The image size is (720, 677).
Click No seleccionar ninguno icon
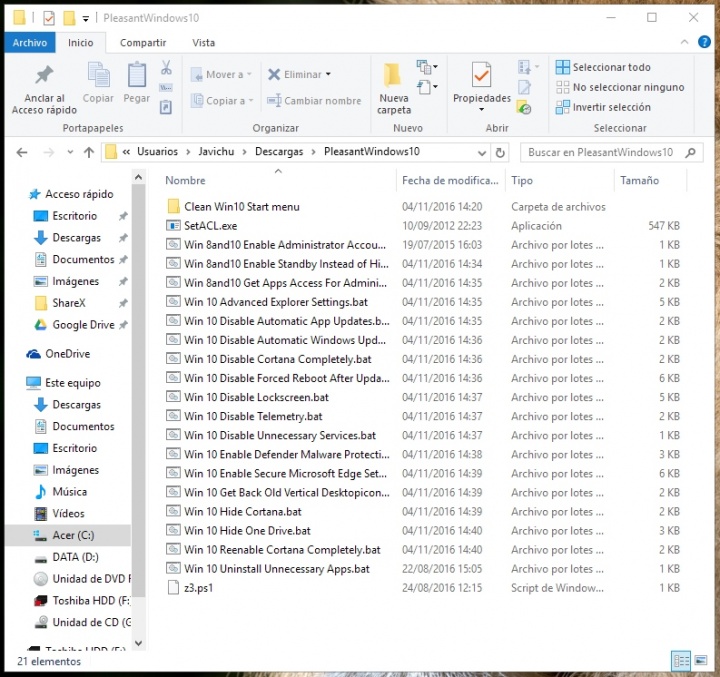[x=562, y=87]
